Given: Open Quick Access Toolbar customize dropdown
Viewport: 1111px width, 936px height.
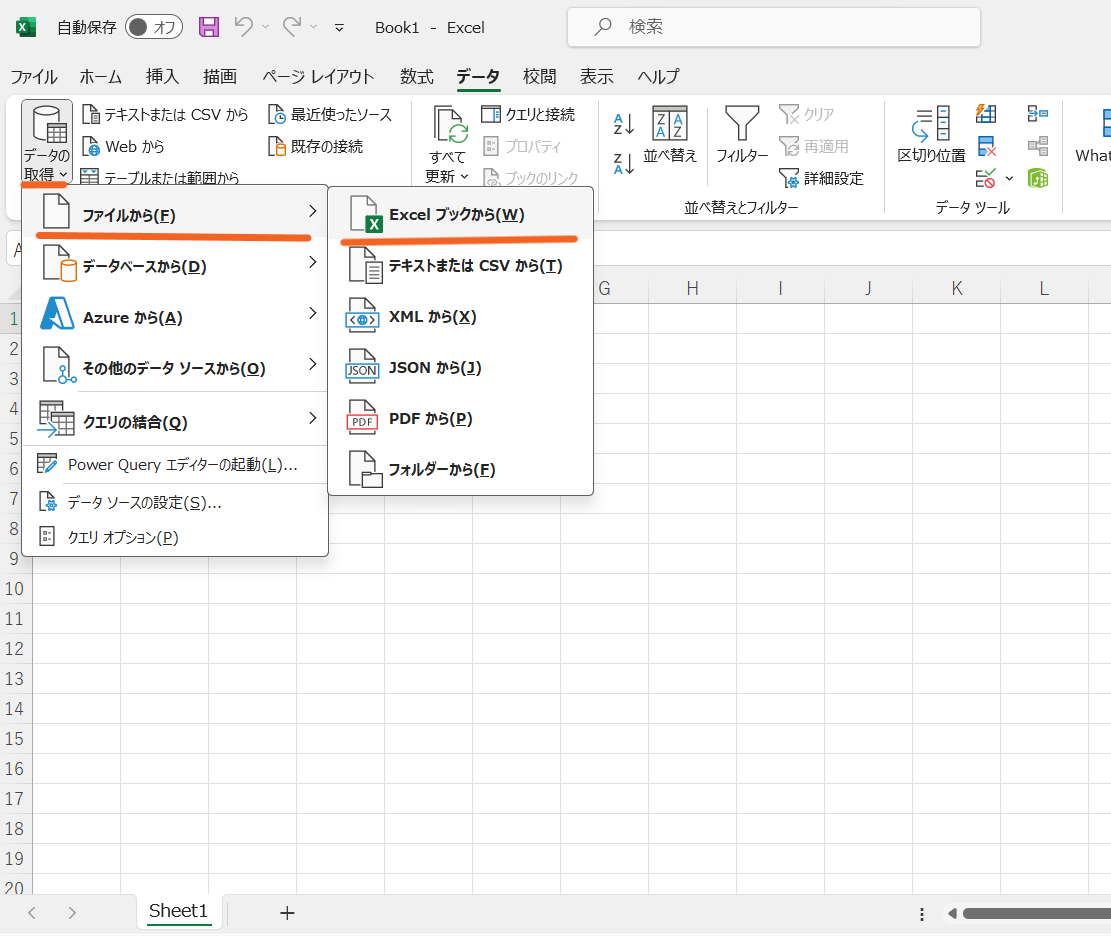Looking at the screenshot, I should tap(339, 28).
